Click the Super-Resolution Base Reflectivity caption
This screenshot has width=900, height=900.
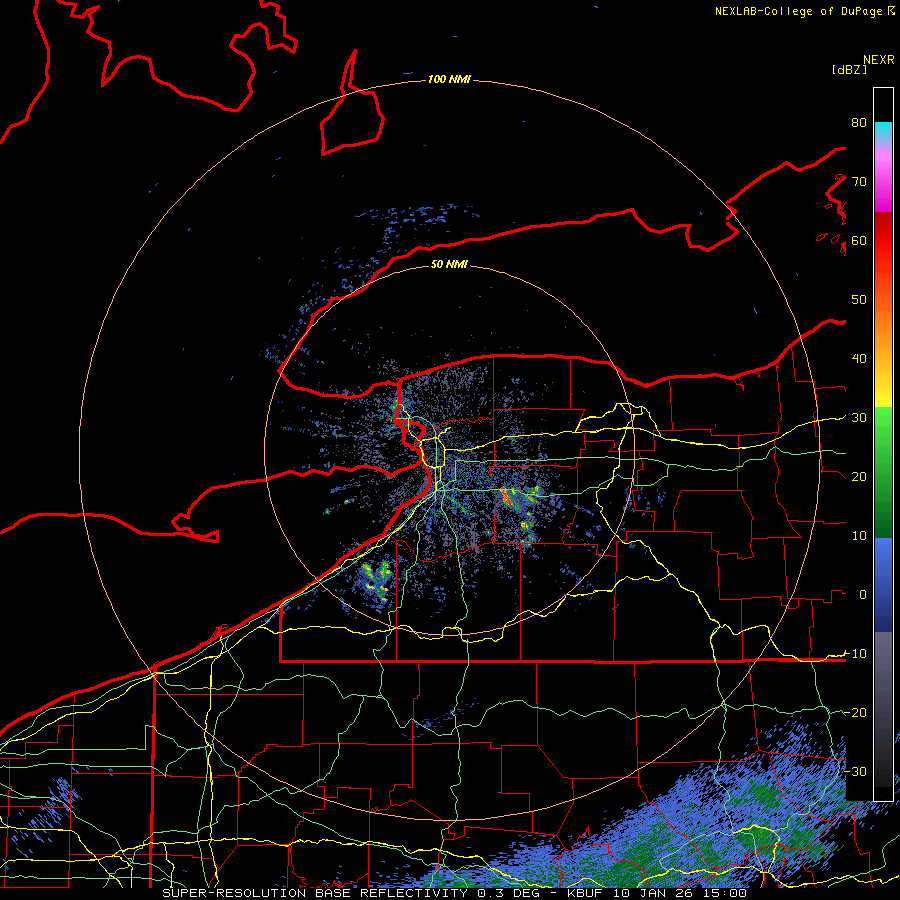tap(315, 893)
